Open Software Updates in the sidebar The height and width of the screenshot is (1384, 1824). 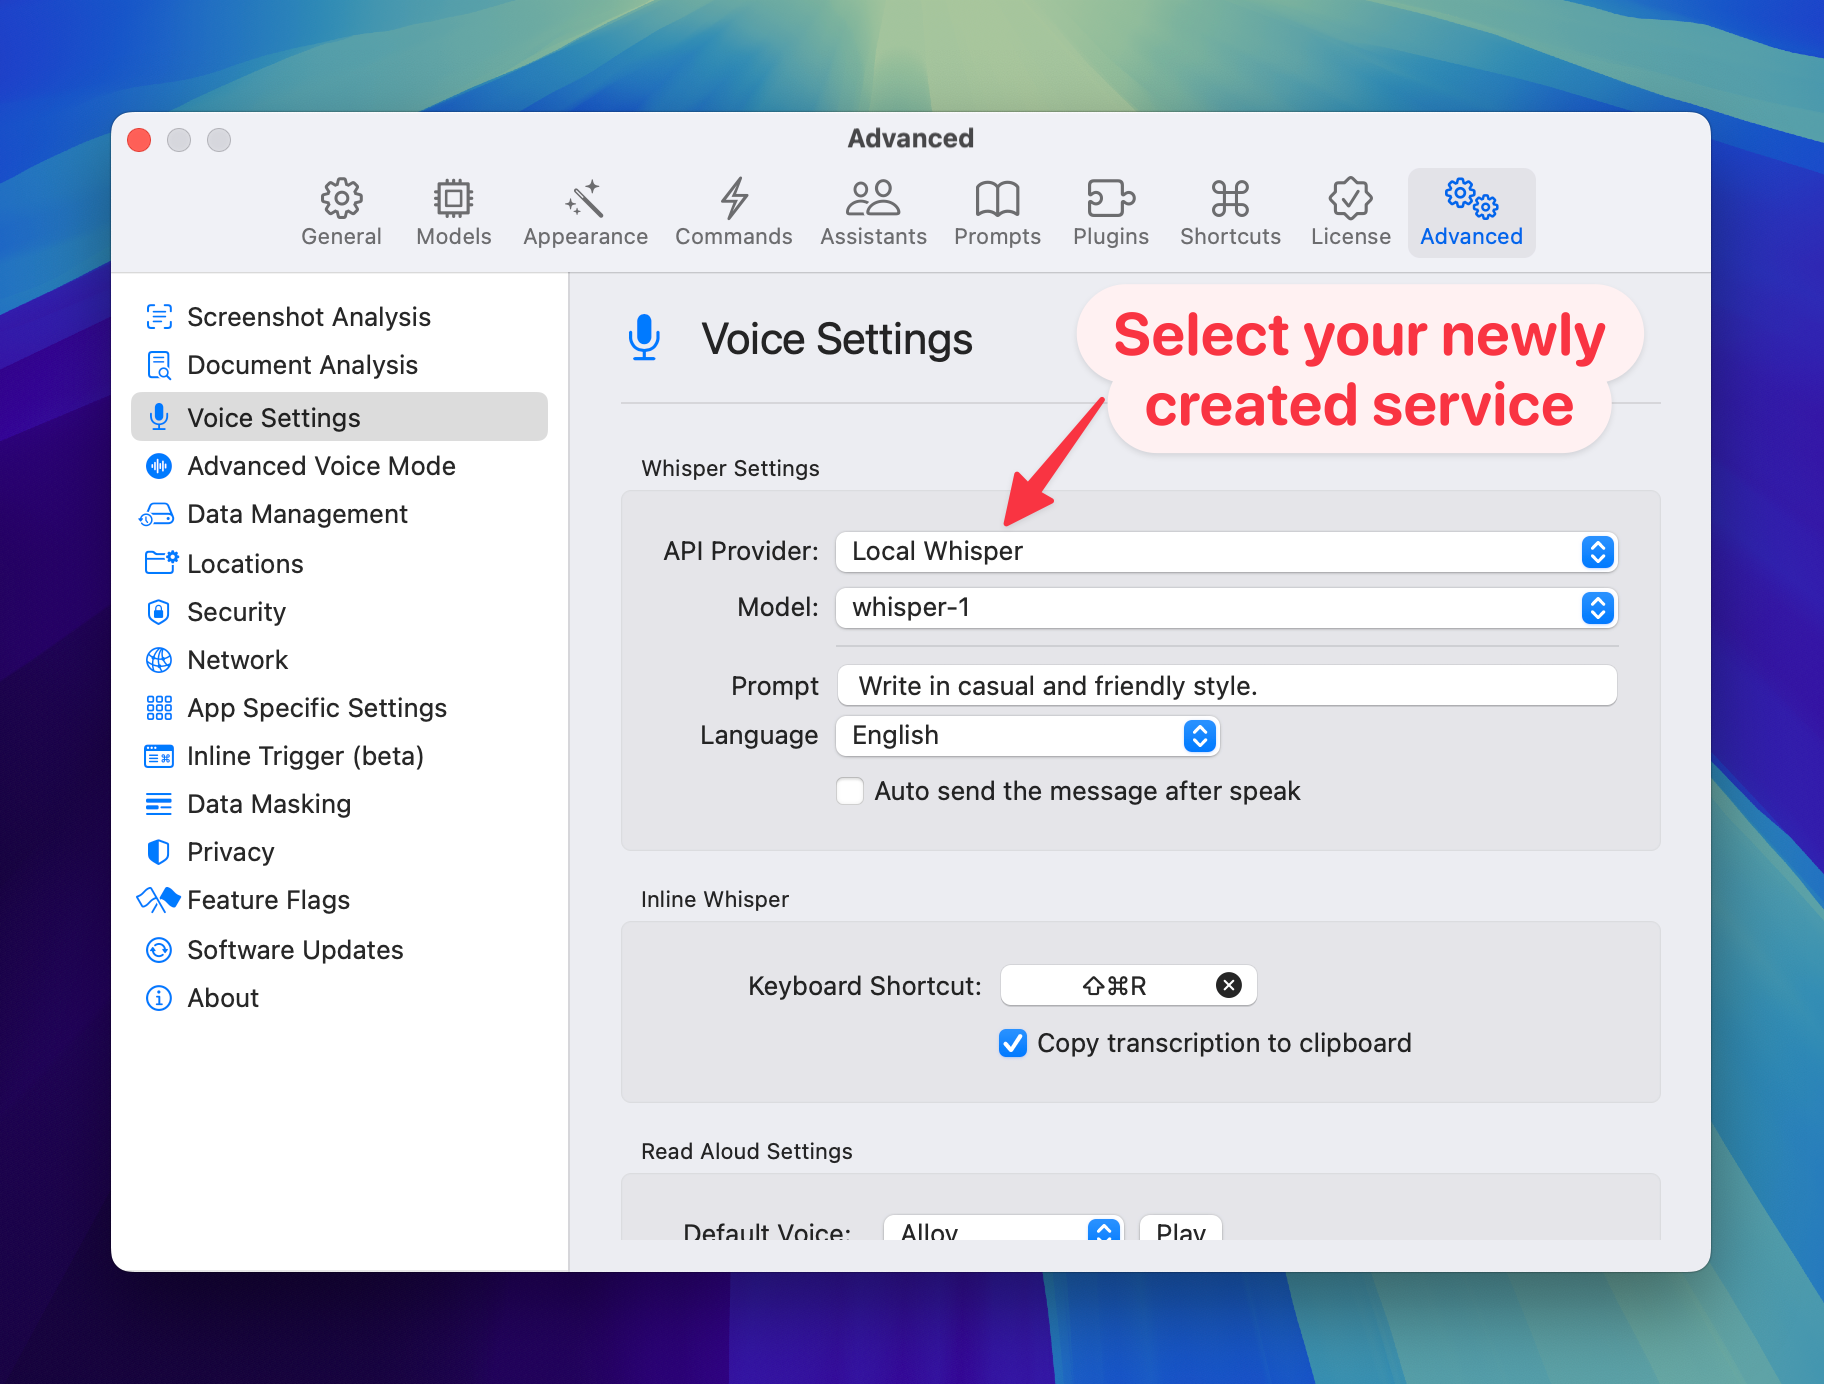(x=295, y=950)
